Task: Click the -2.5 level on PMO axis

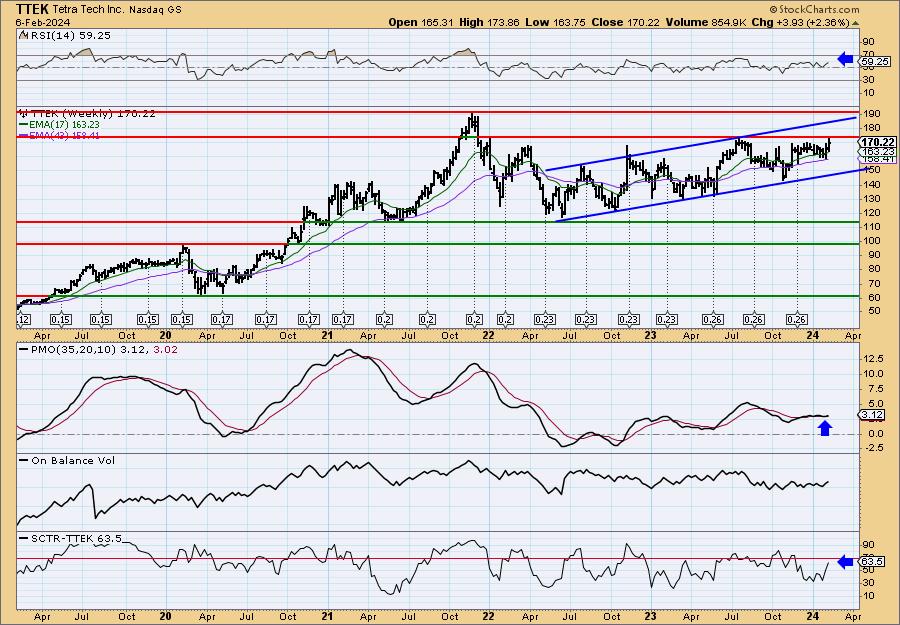Action: [x=872, y=448]
